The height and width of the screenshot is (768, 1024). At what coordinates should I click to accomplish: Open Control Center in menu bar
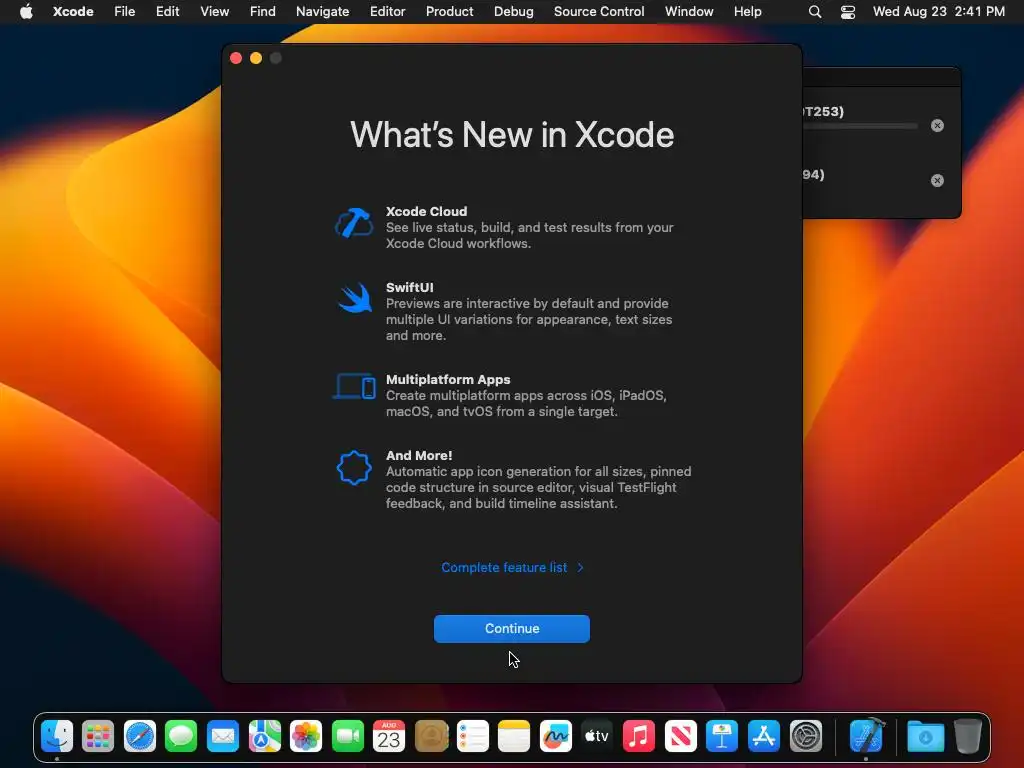848,12
